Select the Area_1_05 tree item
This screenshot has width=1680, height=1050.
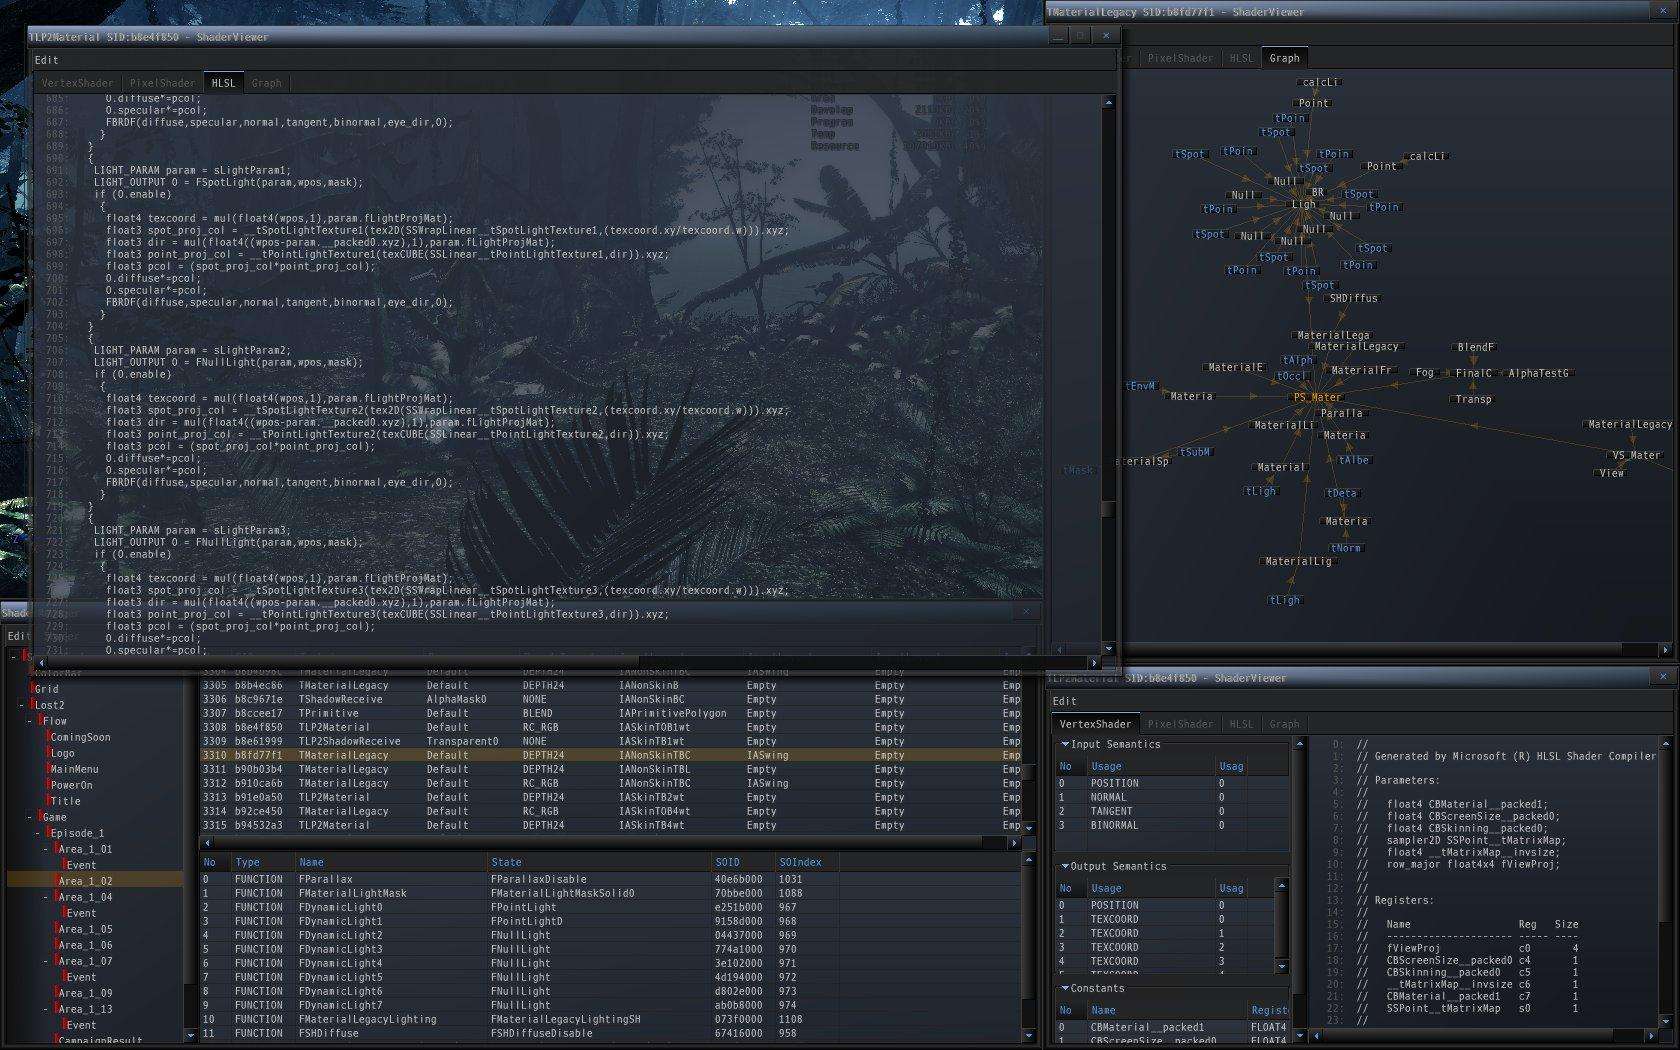[x=85, y=929]
